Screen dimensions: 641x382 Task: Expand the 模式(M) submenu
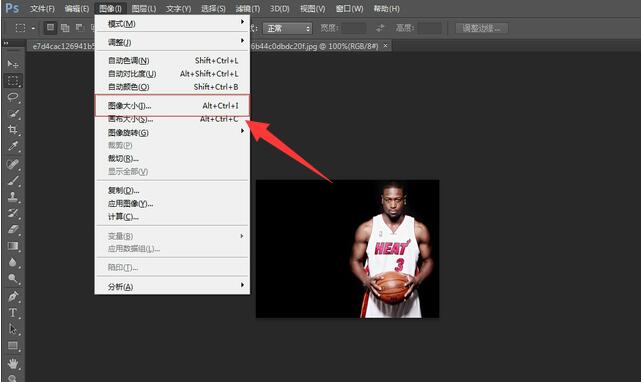[x=172, y=24]
